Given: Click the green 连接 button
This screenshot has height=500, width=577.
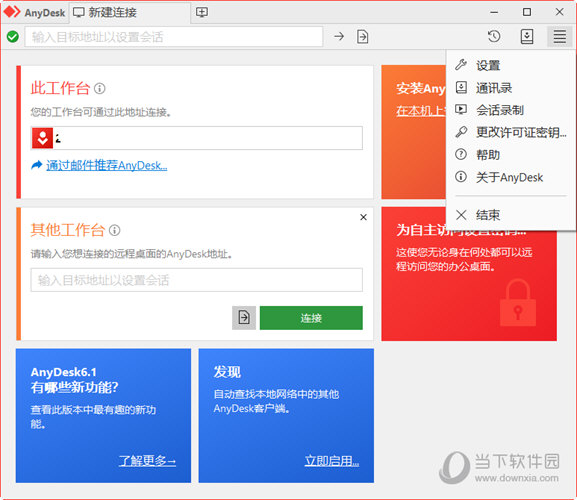Looking at the screenshot, I should click(x=311, y=318).
